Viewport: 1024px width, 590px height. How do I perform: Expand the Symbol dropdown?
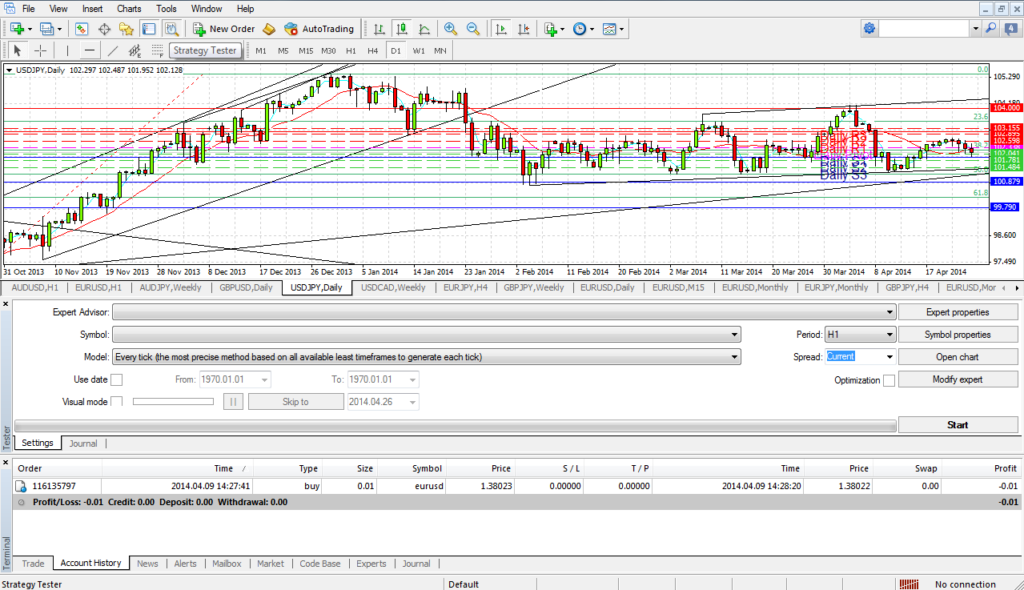[x=734, y=335]
